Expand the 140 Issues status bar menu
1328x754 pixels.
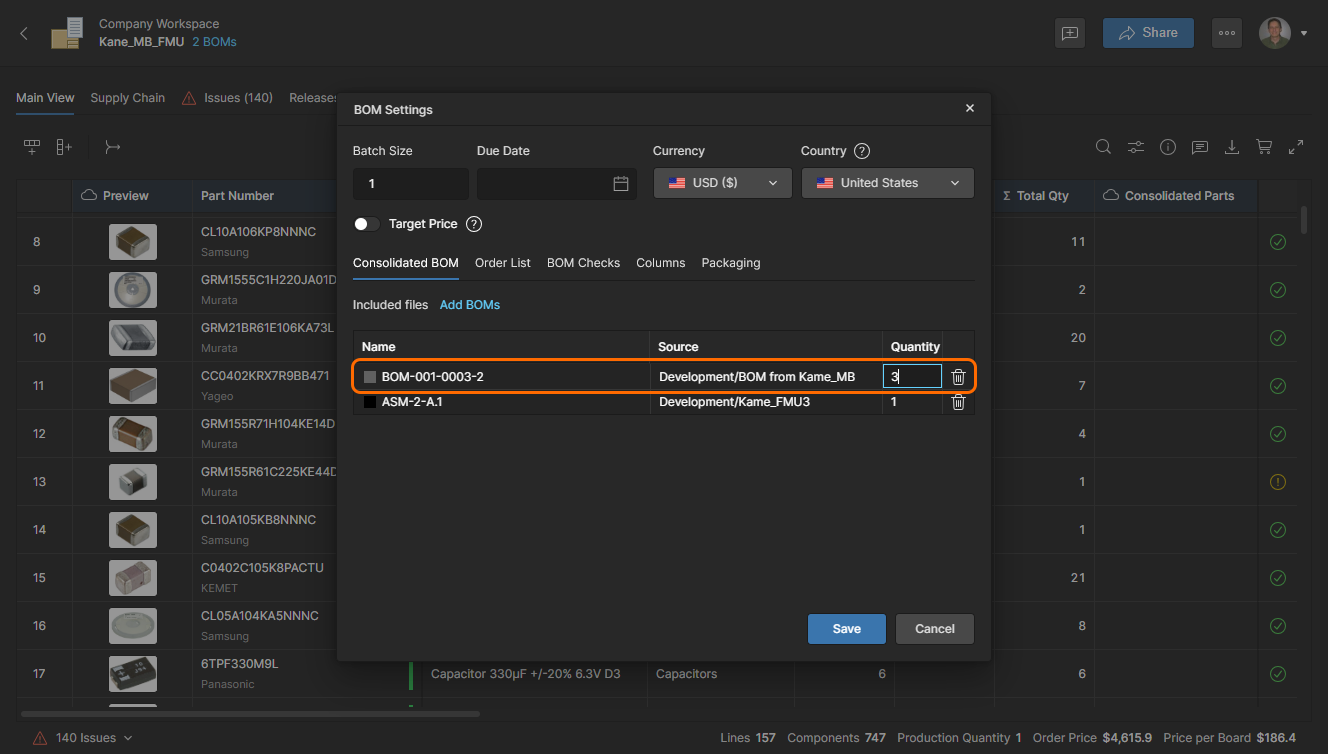tap(84, 738)
